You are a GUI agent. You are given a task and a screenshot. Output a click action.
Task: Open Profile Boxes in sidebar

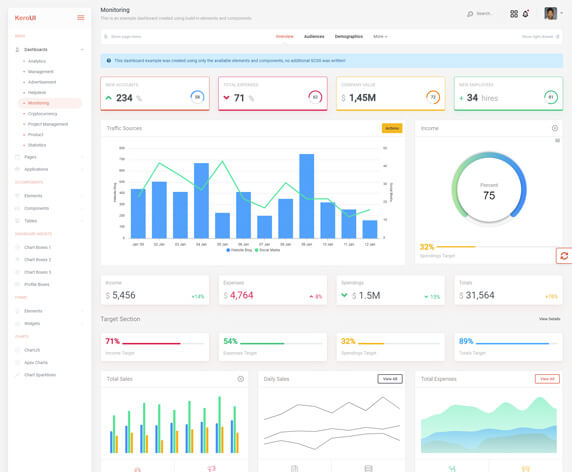point(36,285)
